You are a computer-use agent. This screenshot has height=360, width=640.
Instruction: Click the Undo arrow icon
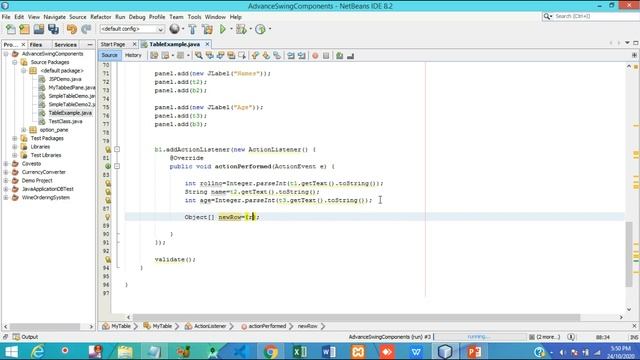tap(72, 29)
